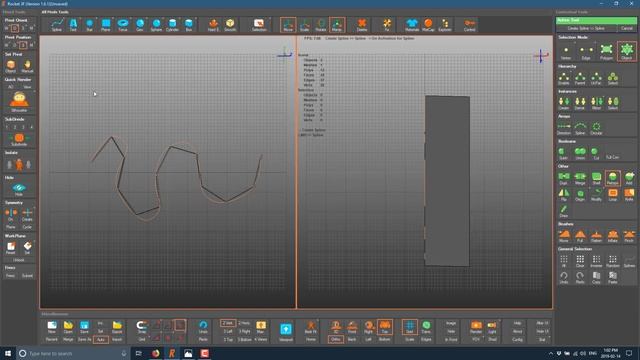Open the Materials panel icon
The height and width of the screenshot is (360, 640).
[412, 24]
